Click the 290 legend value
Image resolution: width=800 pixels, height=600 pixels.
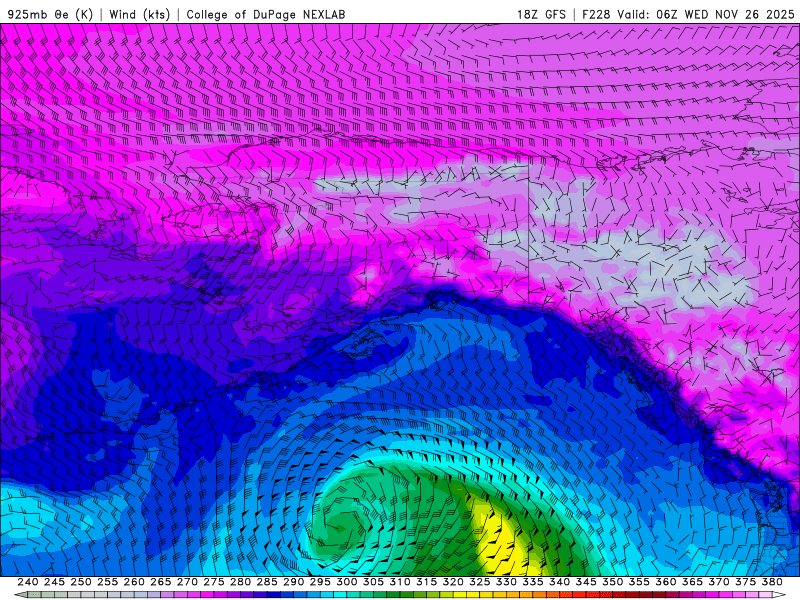point(293,582)
